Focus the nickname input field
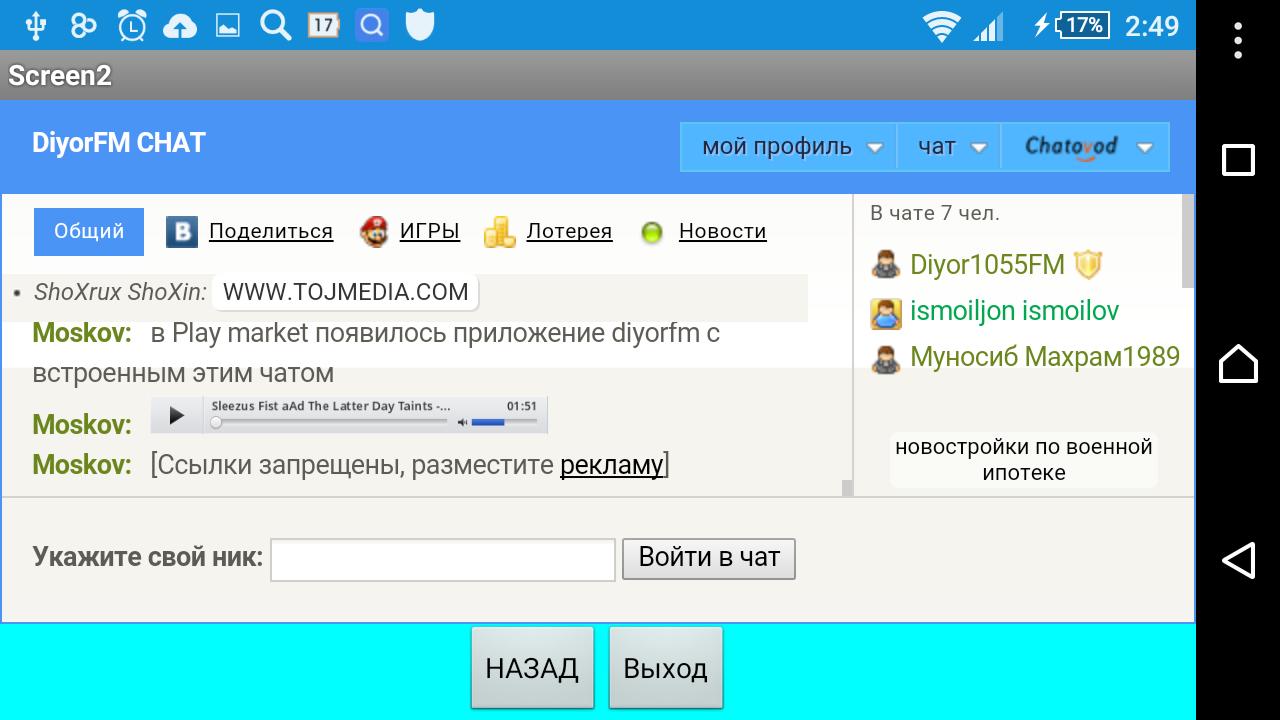 [443, 559]
